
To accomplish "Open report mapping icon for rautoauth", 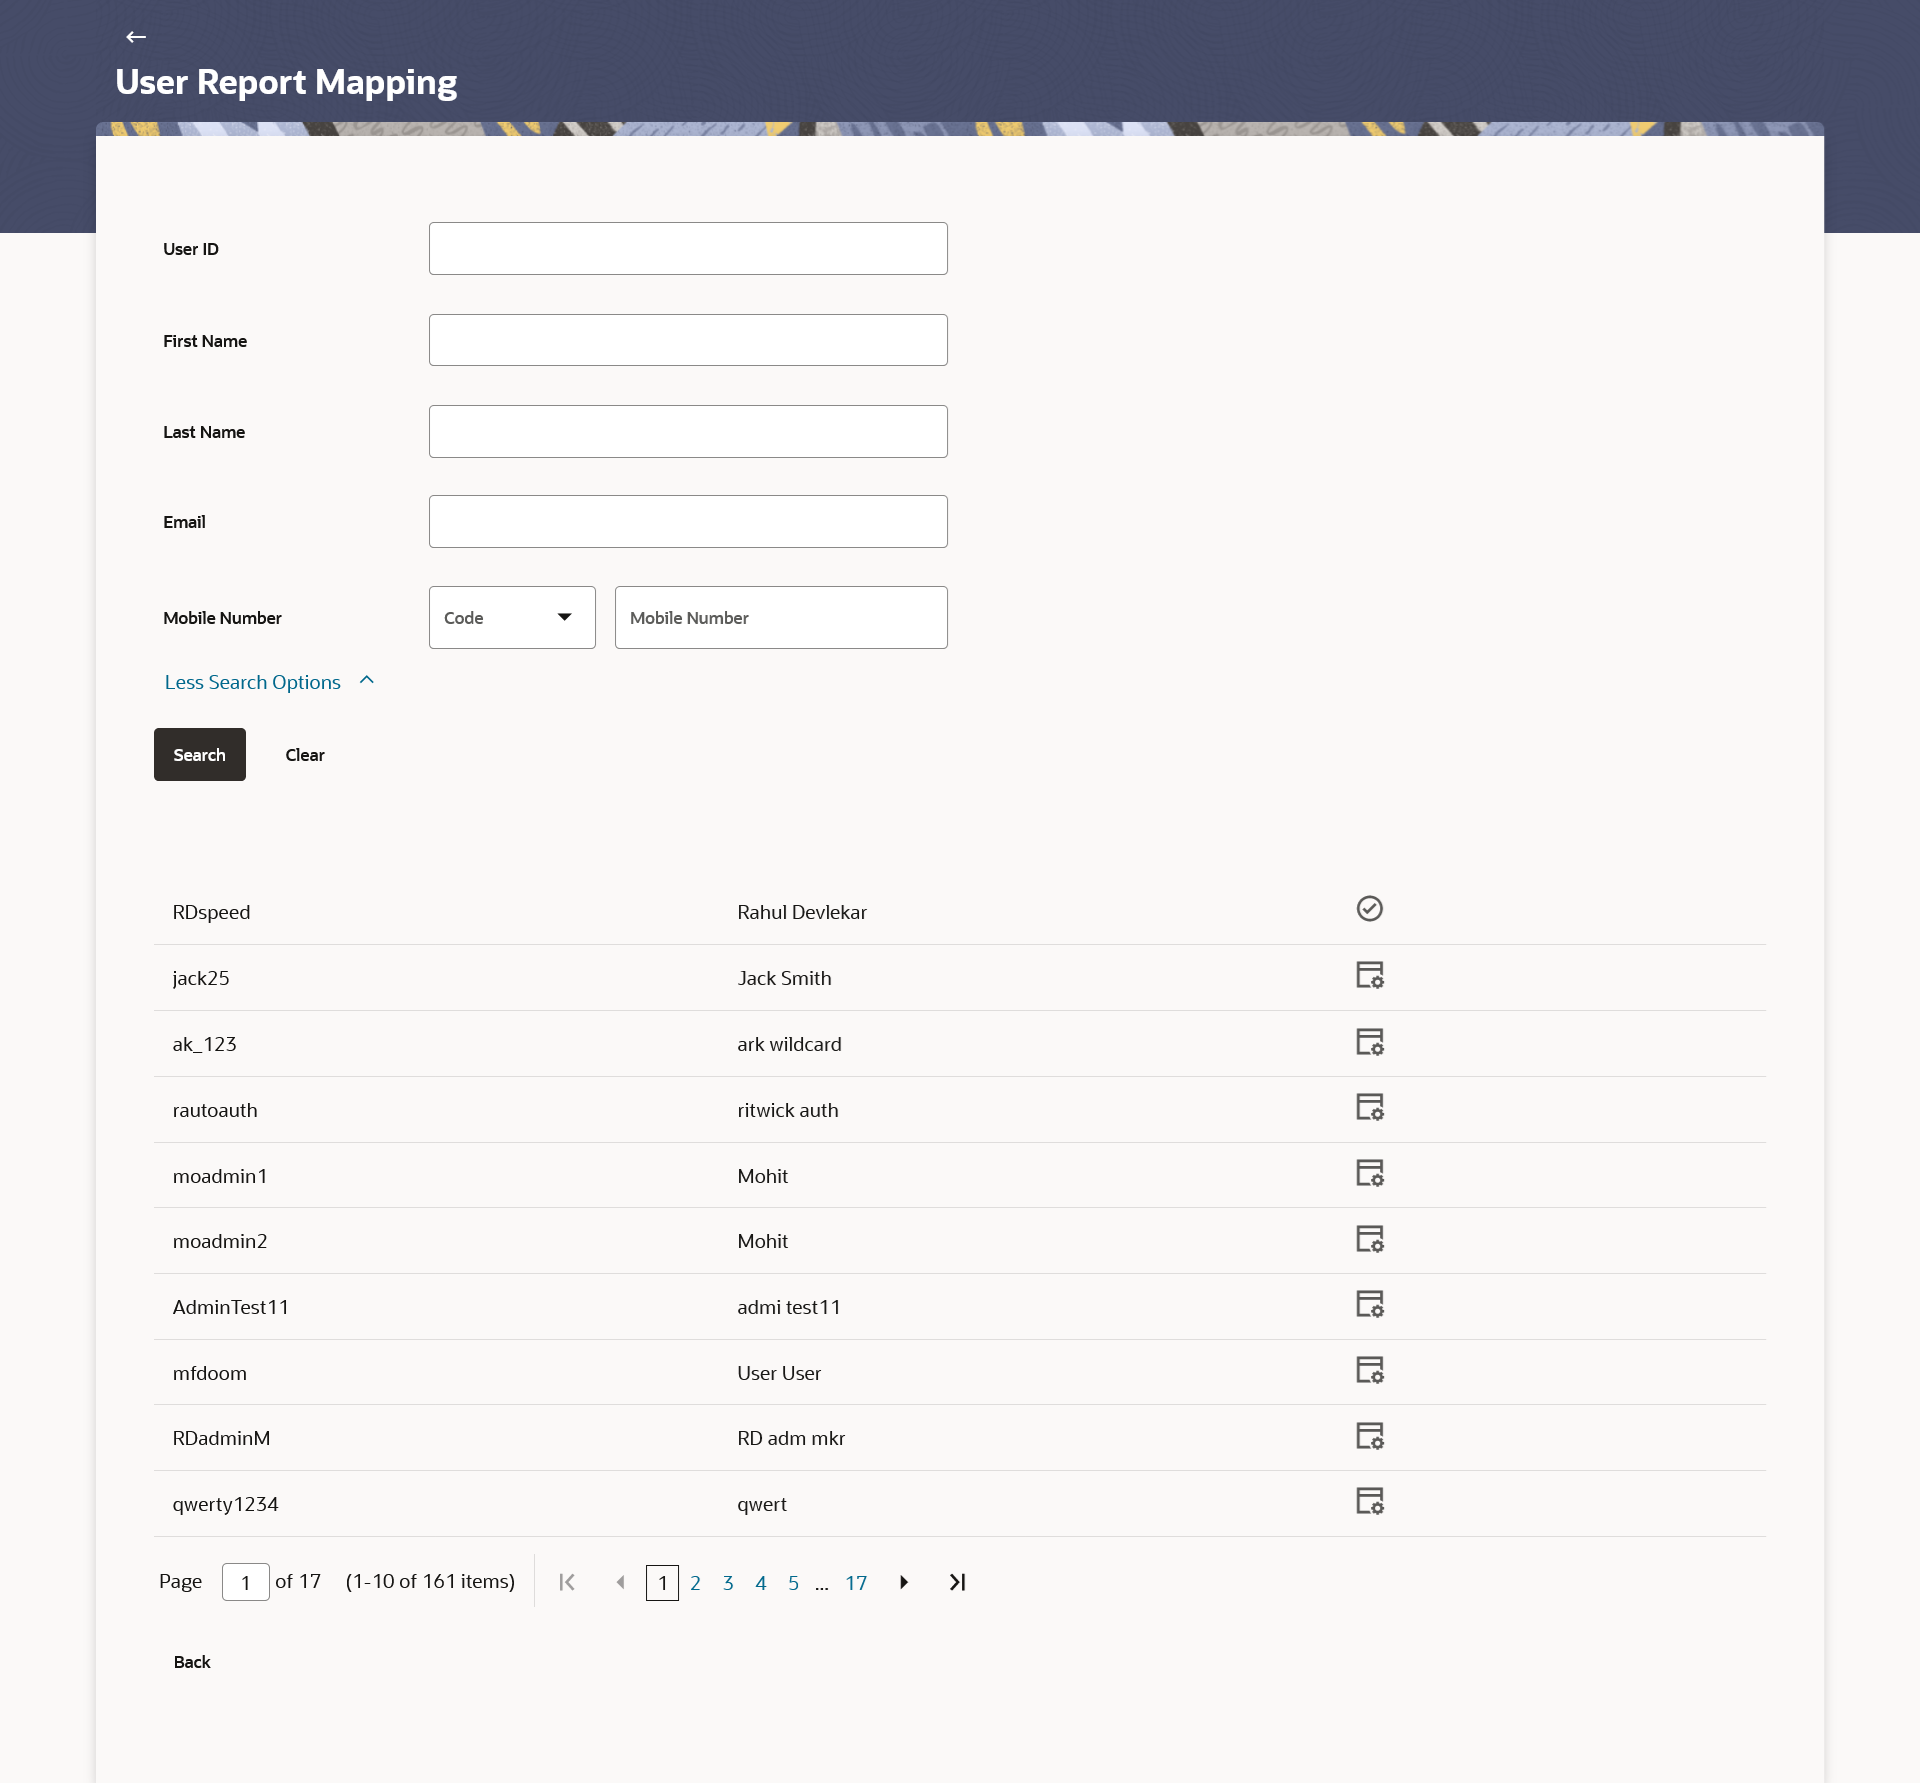I will pyautogui.click(x=1369, y=1107).
